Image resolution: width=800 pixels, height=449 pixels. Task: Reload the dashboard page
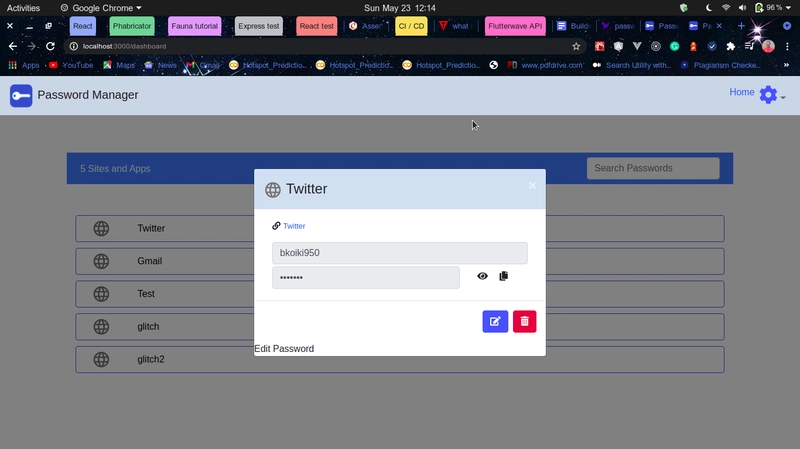click(x=50, y=46)
